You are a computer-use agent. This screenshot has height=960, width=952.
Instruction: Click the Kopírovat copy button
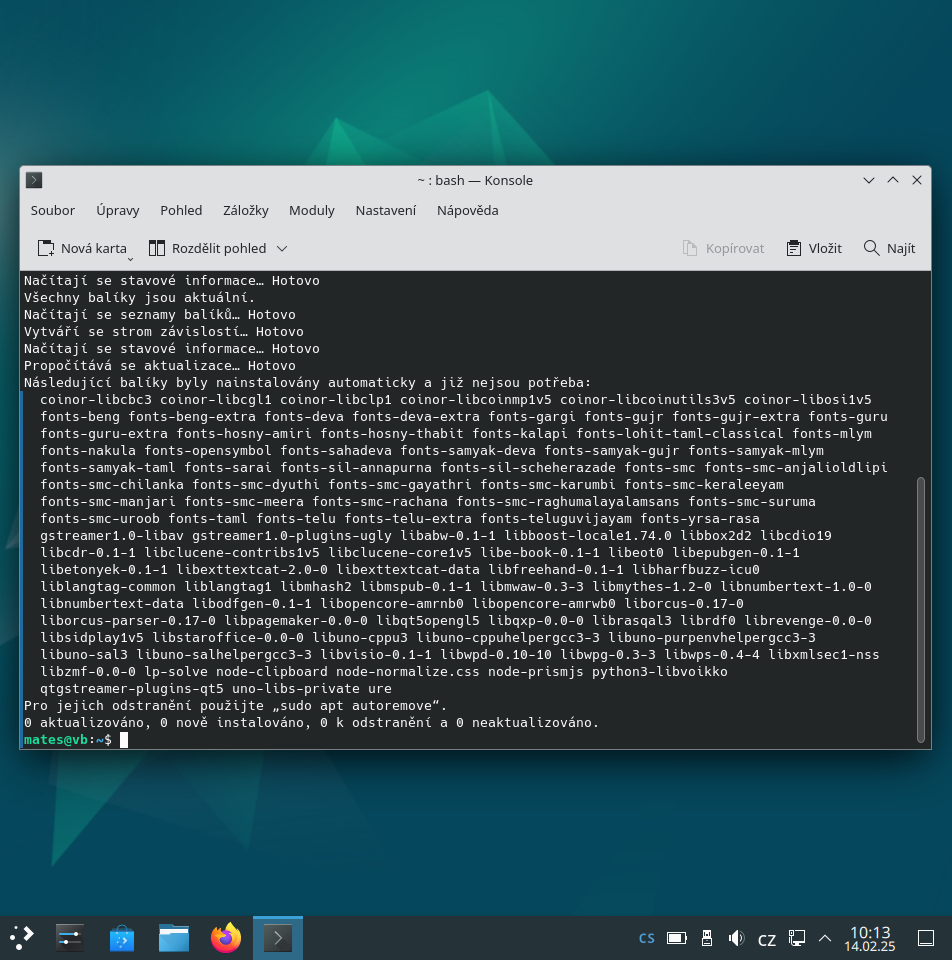[724, 249]
